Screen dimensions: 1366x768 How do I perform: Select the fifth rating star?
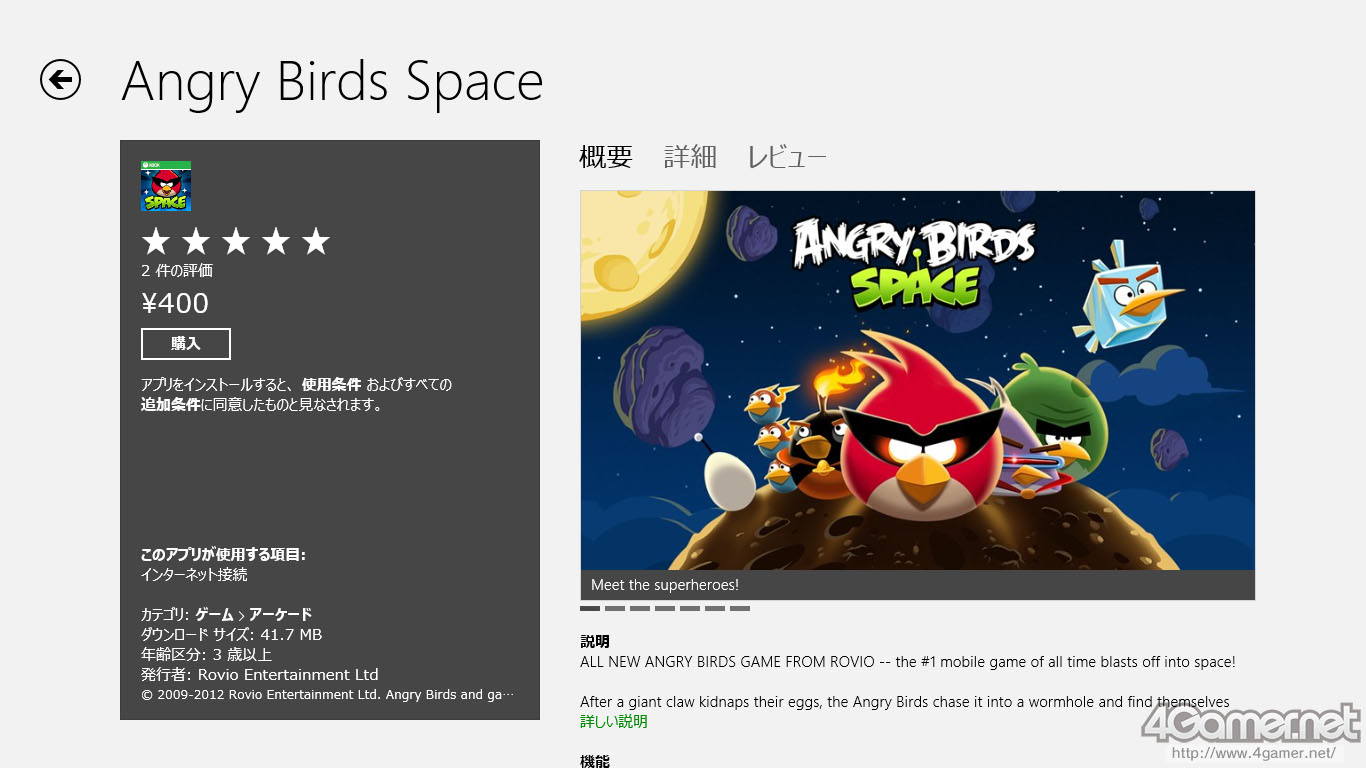[316, 241]
